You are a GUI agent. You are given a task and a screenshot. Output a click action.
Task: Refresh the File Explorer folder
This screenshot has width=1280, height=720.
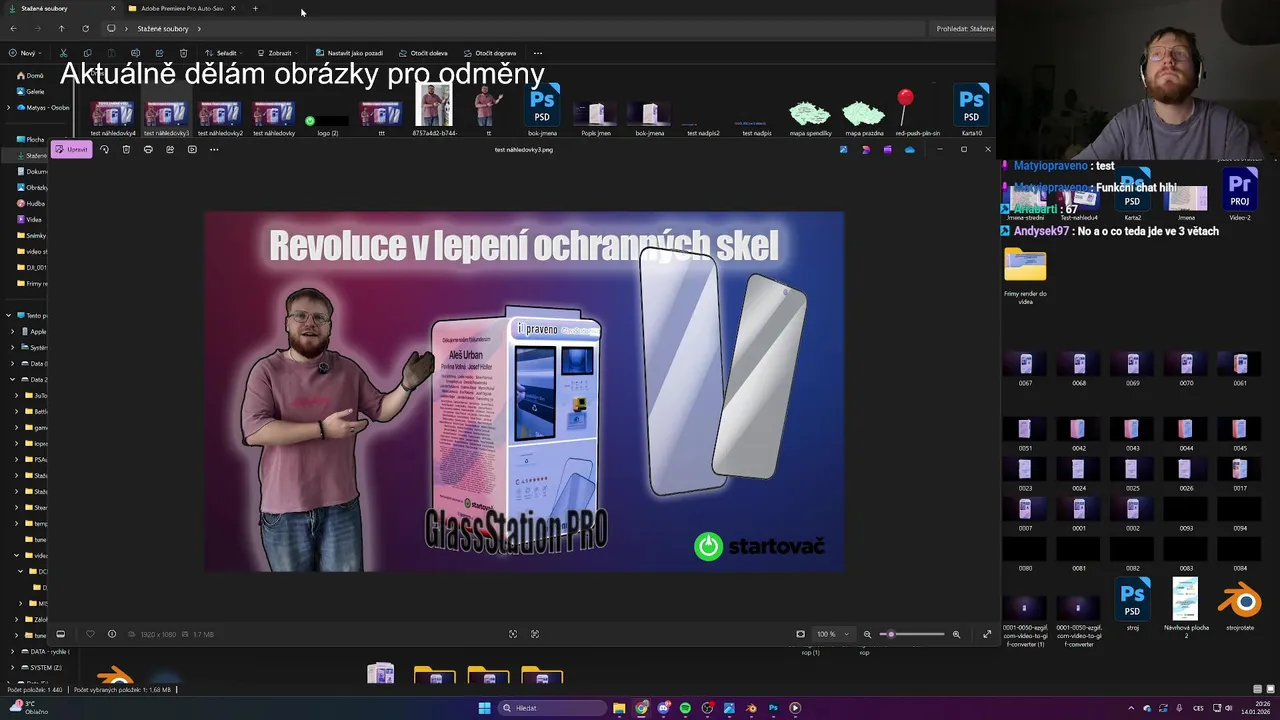[85, 28]
